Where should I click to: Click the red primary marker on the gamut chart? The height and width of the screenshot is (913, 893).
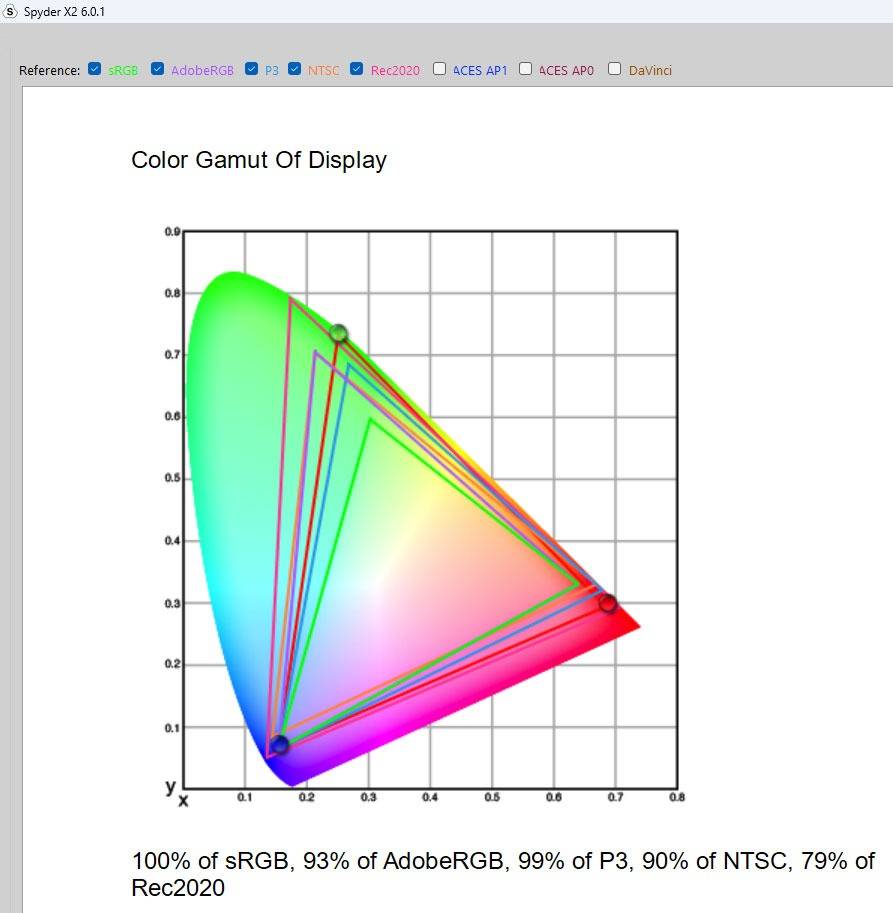tap(608, 603)
